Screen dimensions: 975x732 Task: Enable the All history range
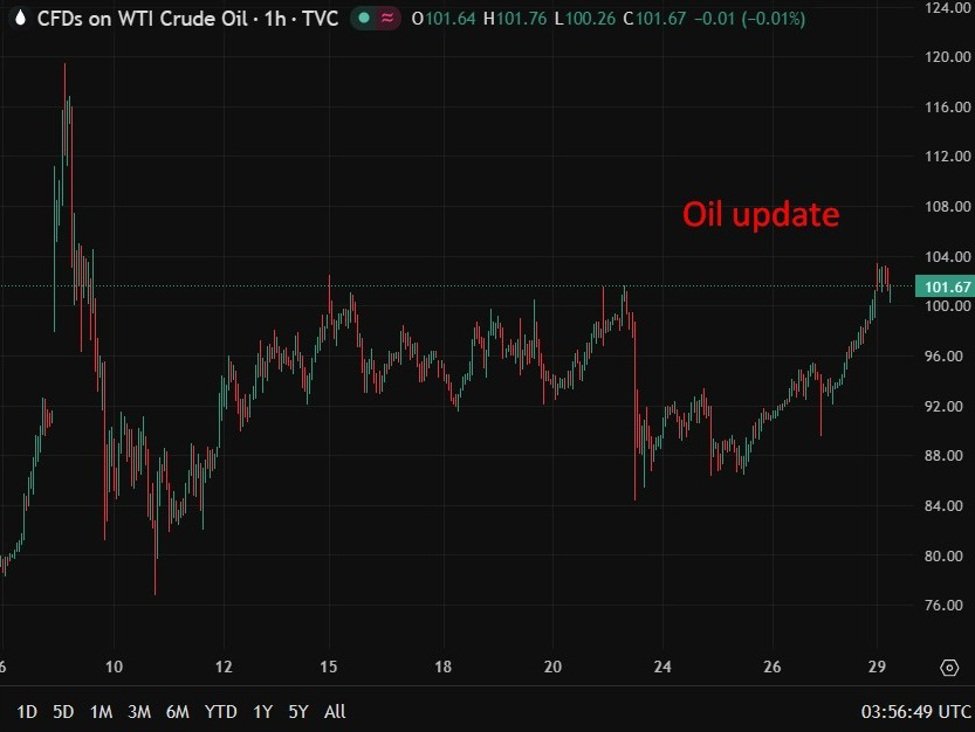[334, 712]
